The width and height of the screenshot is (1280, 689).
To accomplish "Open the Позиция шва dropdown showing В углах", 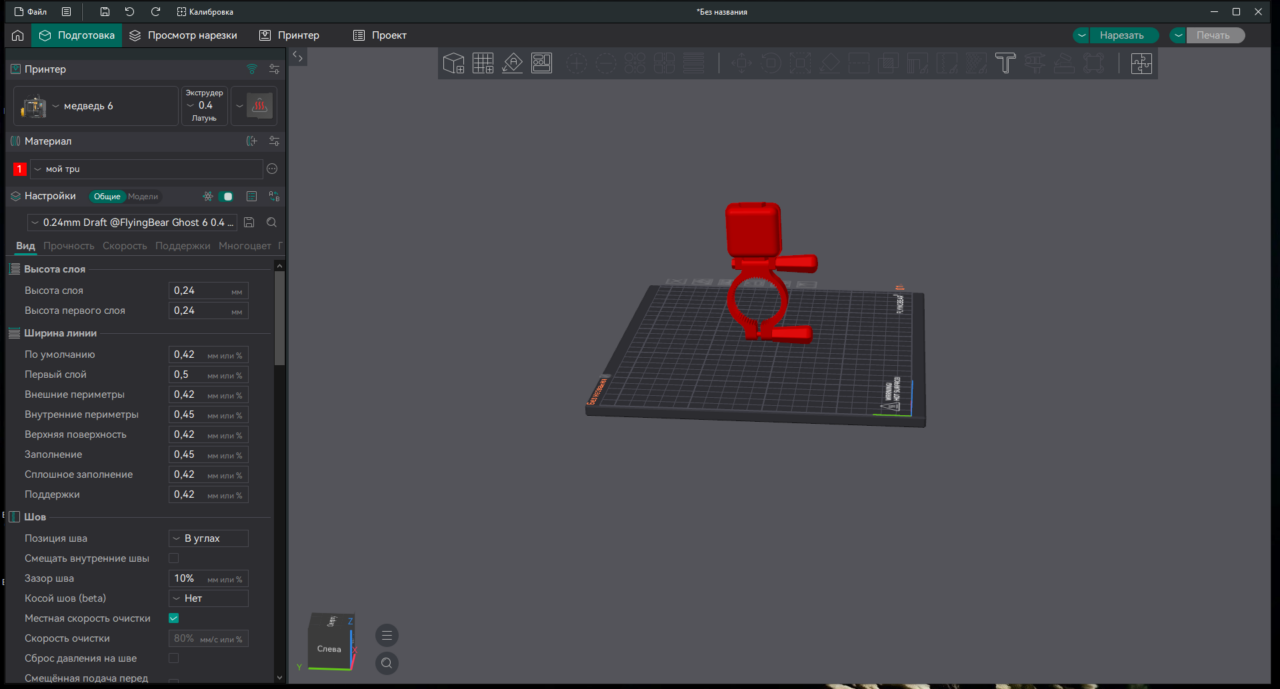I will point(208,538).
